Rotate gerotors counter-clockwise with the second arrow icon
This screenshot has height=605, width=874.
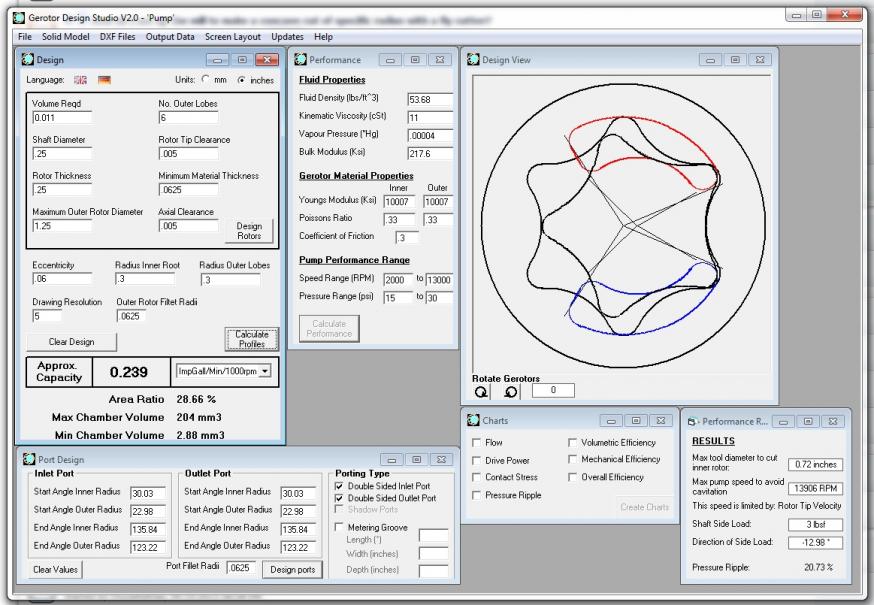click(508, 391)
